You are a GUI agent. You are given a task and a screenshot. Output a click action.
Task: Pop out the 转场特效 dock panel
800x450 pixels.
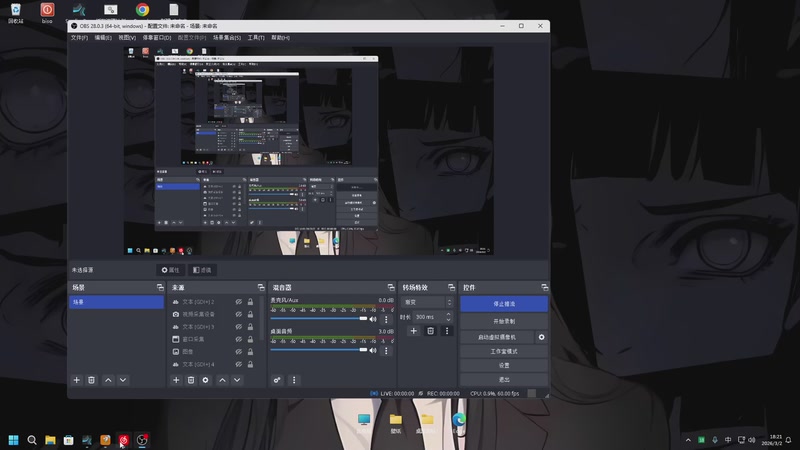point(451,288)
